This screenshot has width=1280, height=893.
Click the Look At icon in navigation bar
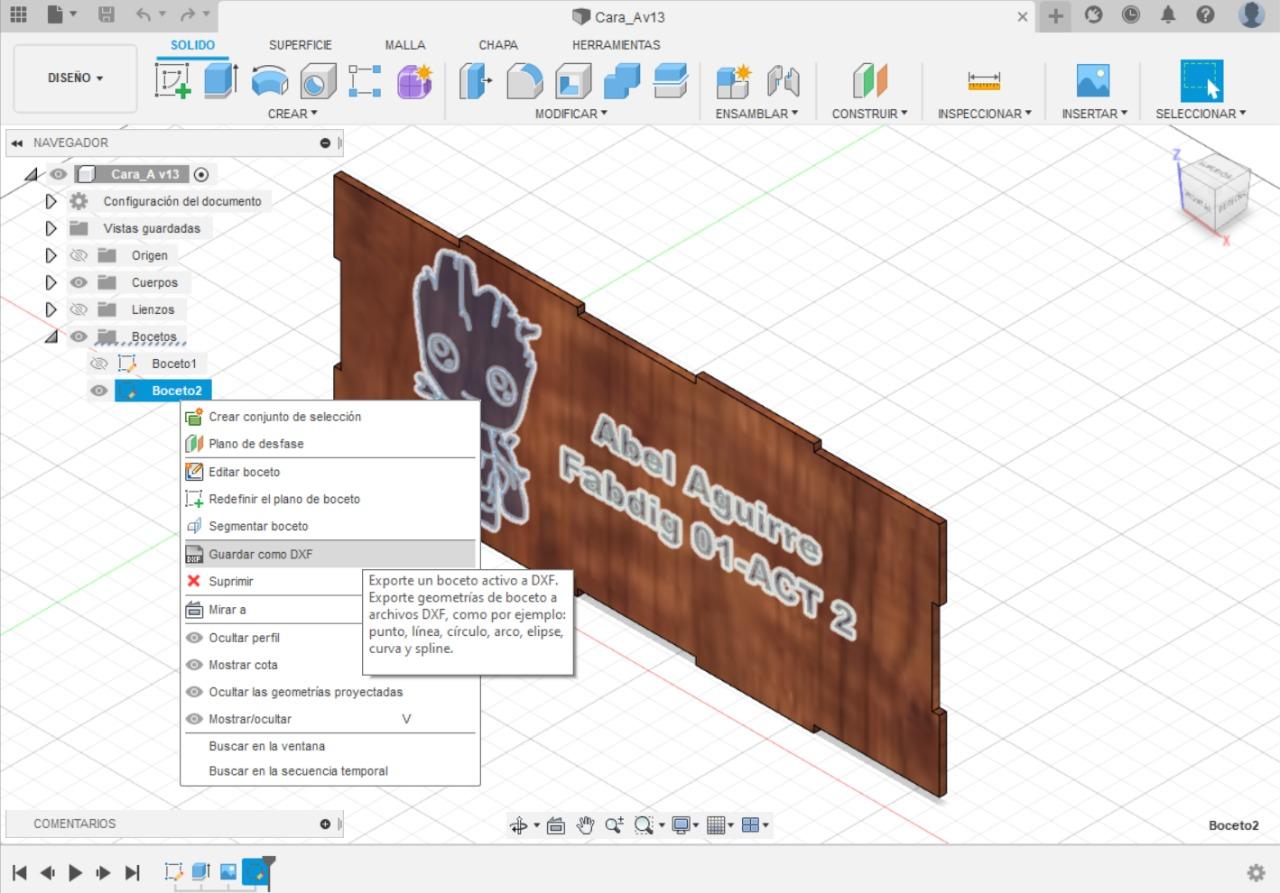tap(556, 825)
